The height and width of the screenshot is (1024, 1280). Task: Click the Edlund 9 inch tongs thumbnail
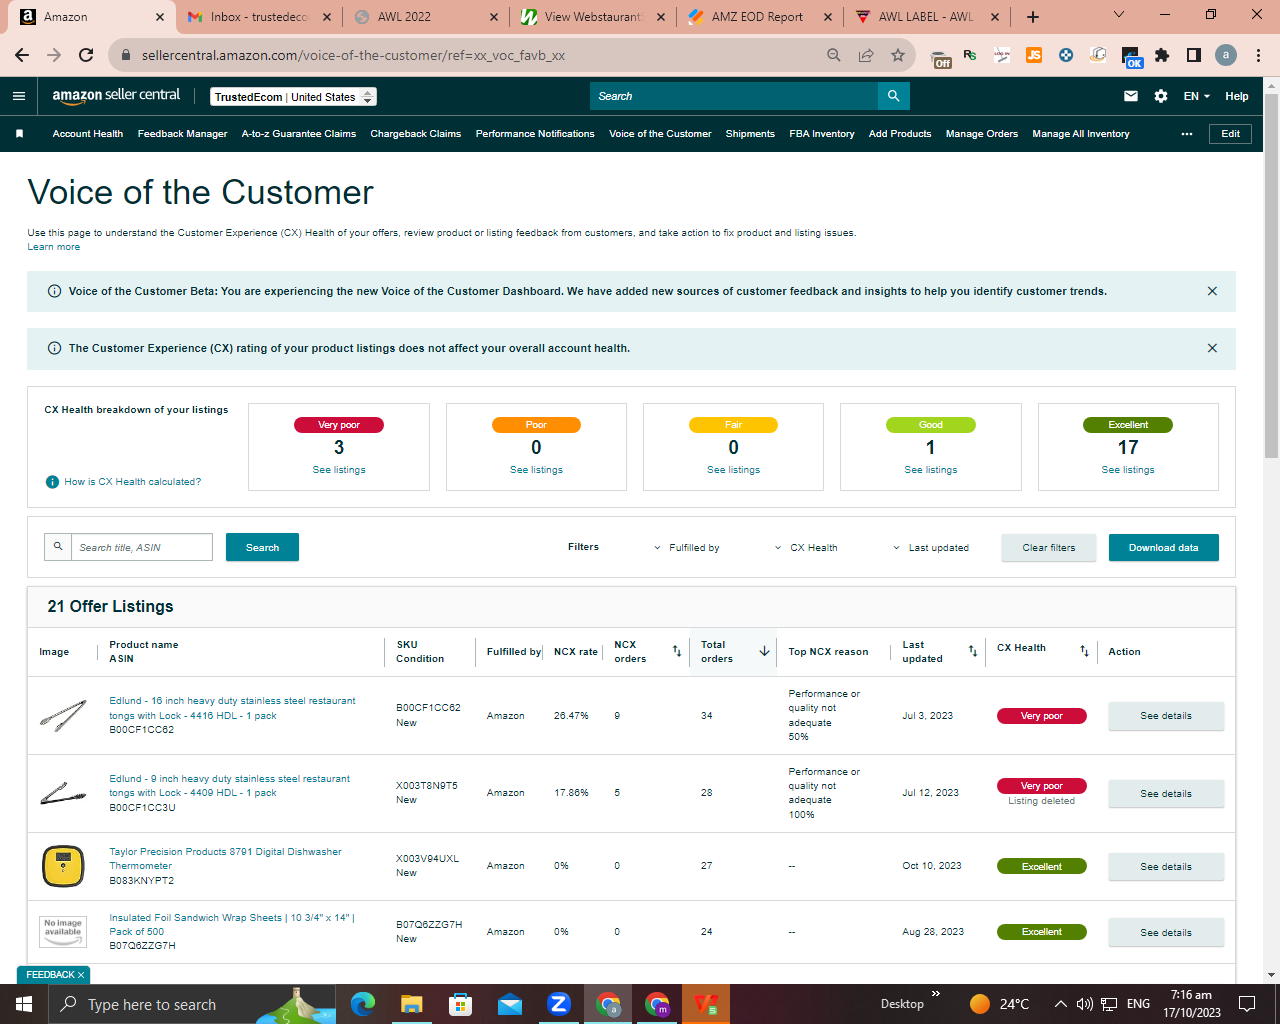click(63, 793)
